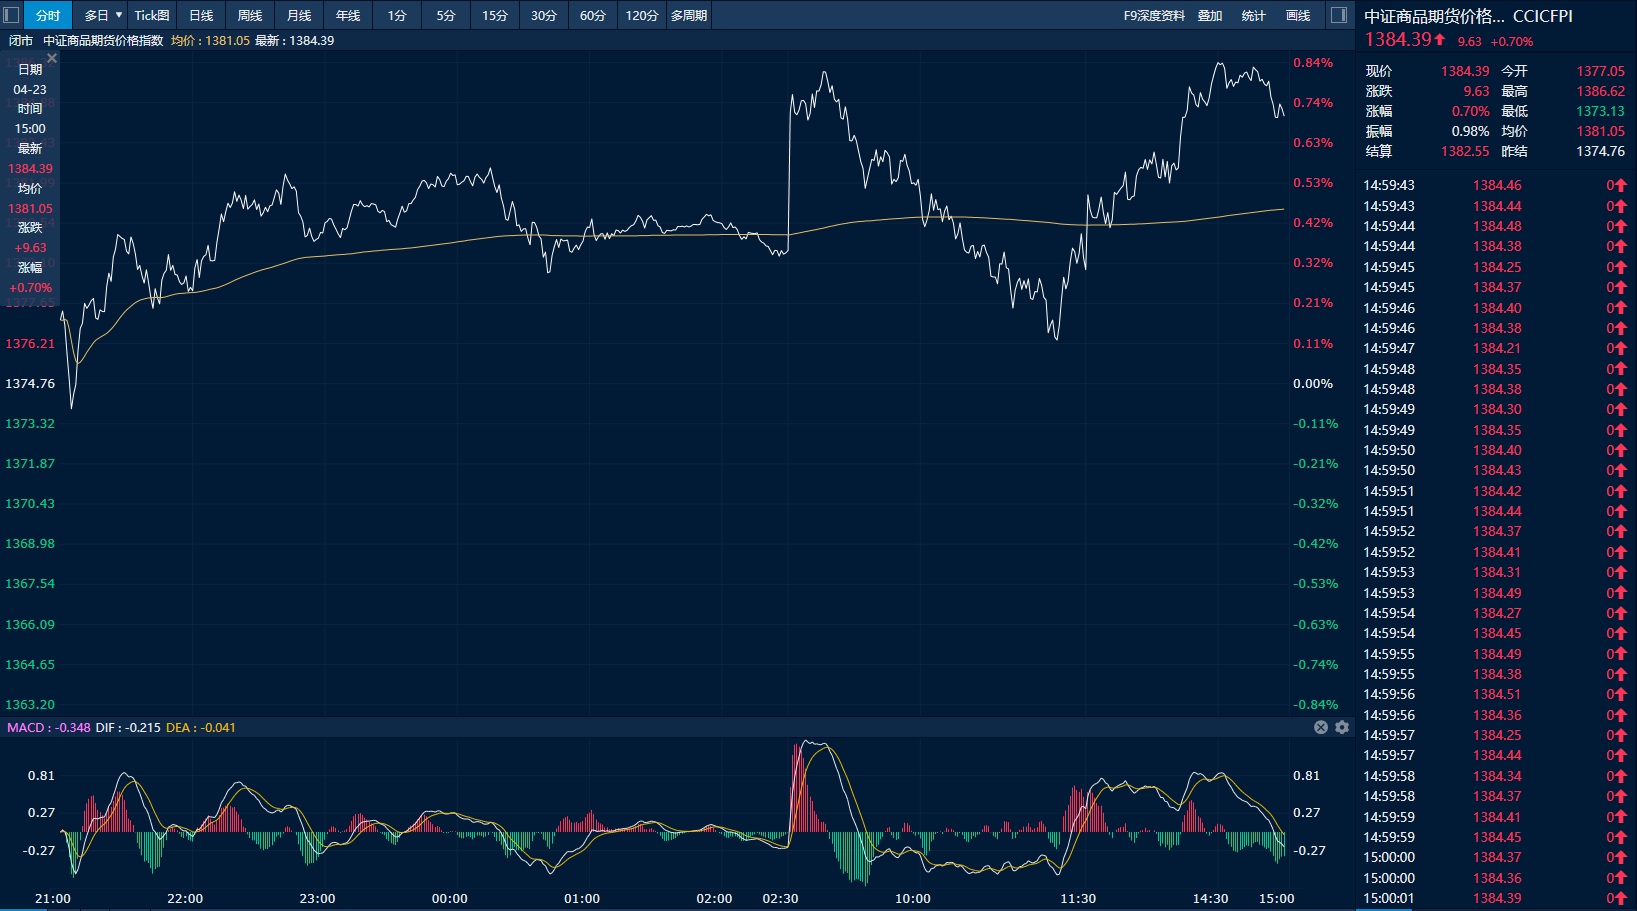Open the 60分 interval chart
The height and width of the screenshot is (911, 1637).
click(x=593, y=15)
